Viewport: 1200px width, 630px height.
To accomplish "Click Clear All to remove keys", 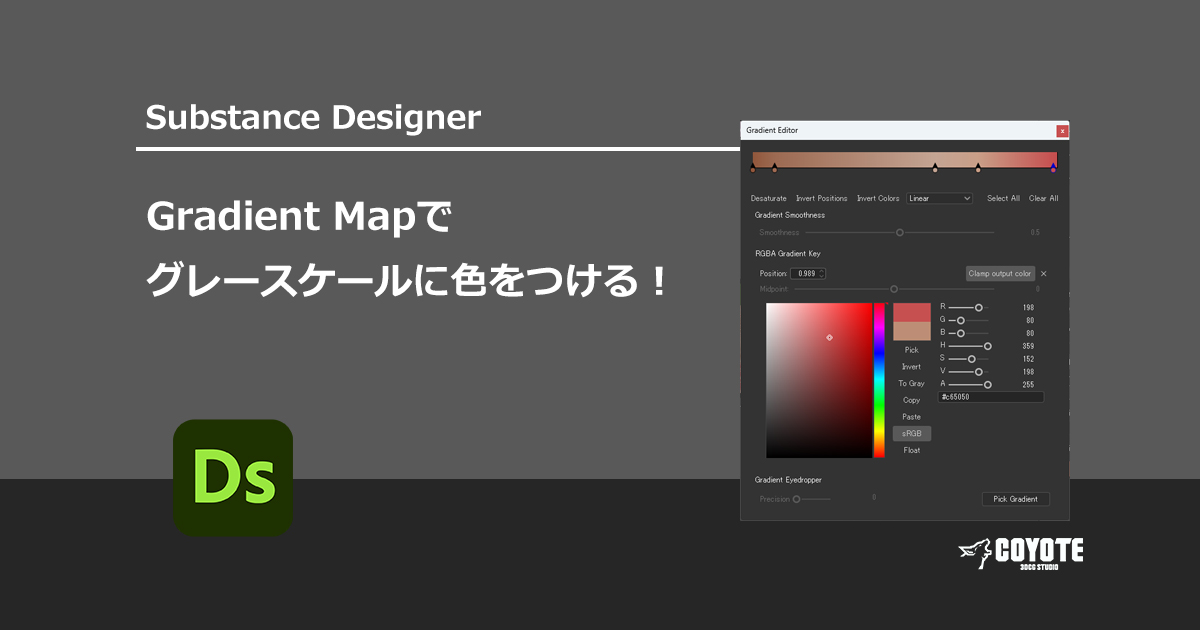I will (x=1043, y=198).
